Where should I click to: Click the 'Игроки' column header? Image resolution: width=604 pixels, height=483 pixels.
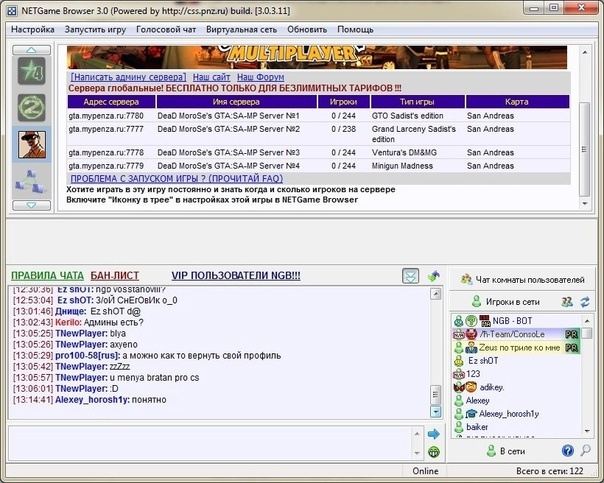tap(343, 102)
